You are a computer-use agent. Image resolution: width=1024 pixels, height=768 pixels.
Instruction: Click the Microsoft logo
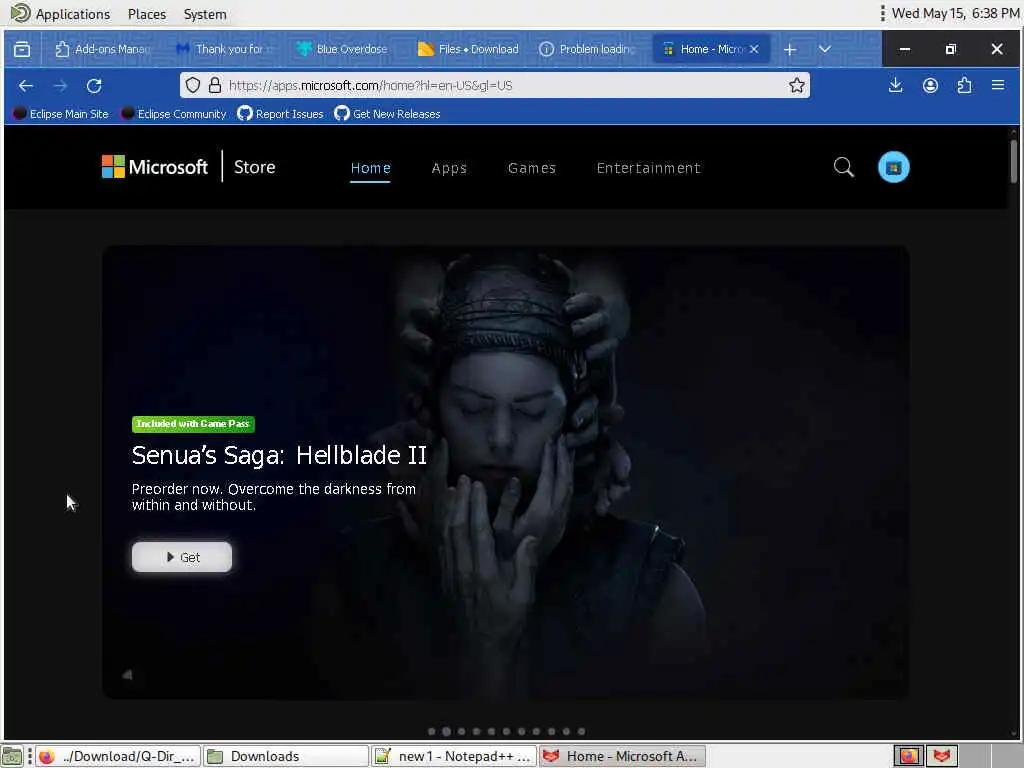[155, 167]
